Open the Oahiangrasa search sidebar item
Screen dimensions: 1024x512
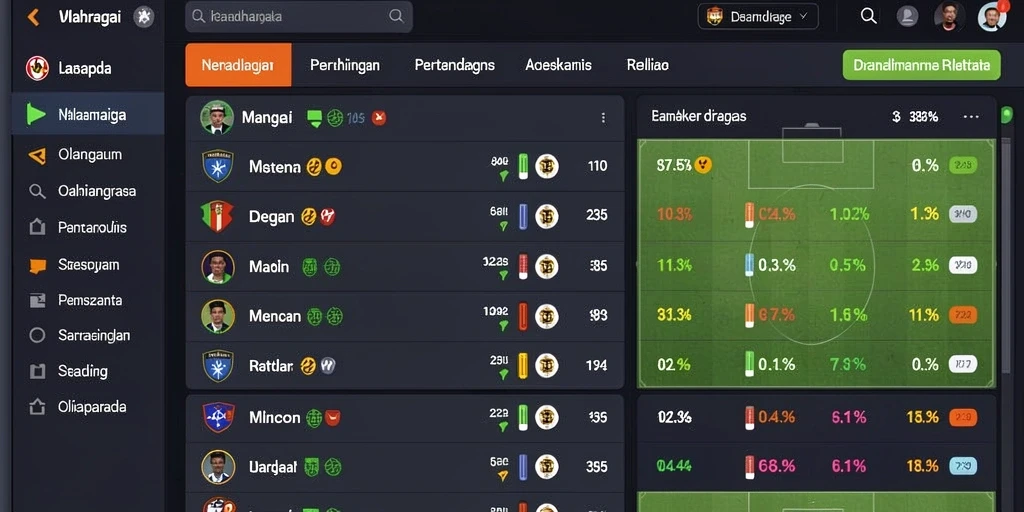coord(83,191)
